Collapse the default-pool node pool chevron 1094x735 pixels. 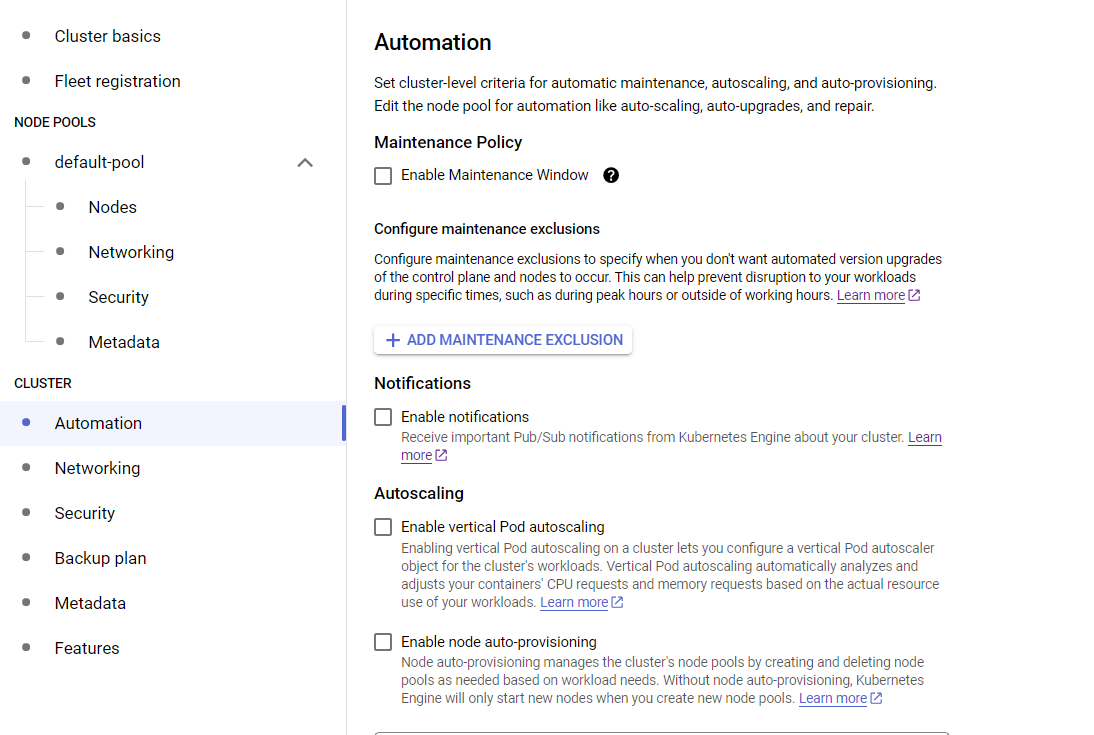point(305,163)
